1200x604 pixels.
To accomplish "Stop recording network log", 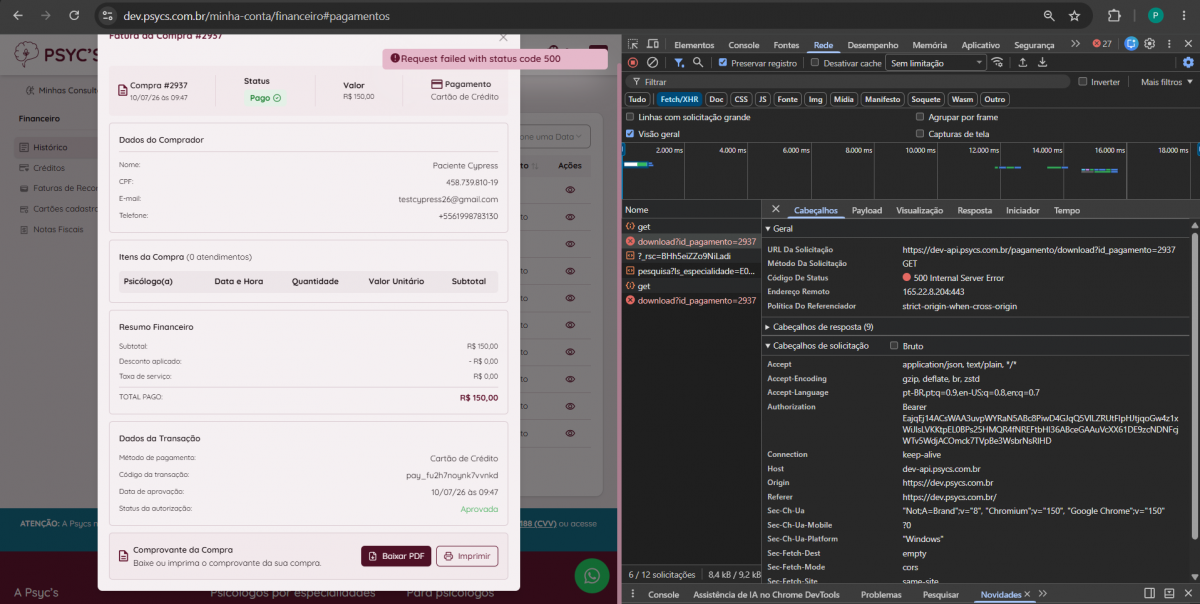I will (633, 63).
